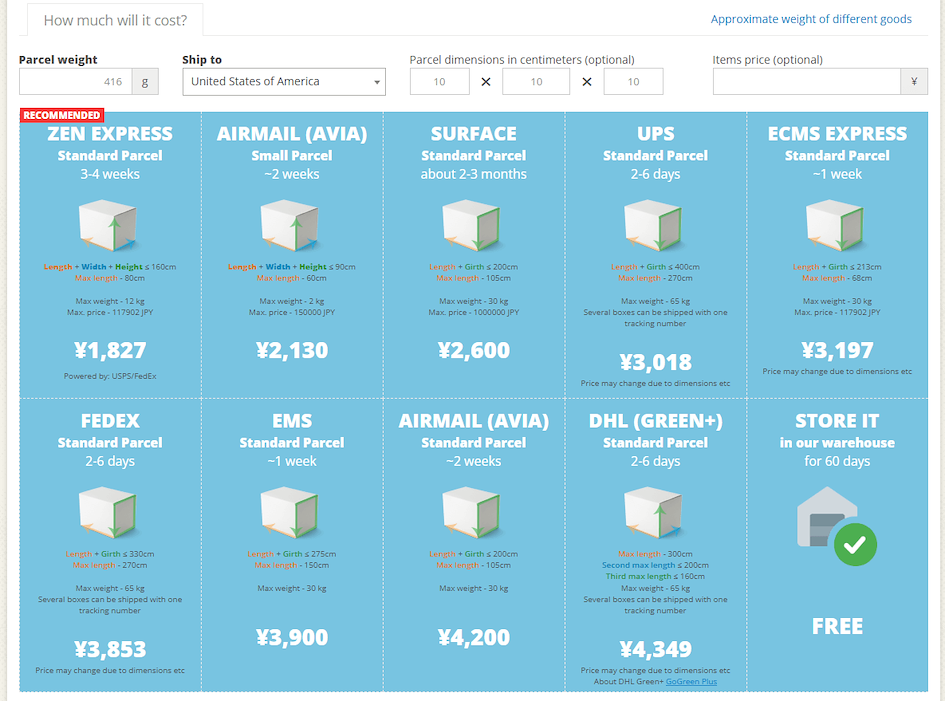Select the Airmail Small Parcel ¥2,130 option
The width and height of the screenshot is (945, 701).
click(291, 350)
